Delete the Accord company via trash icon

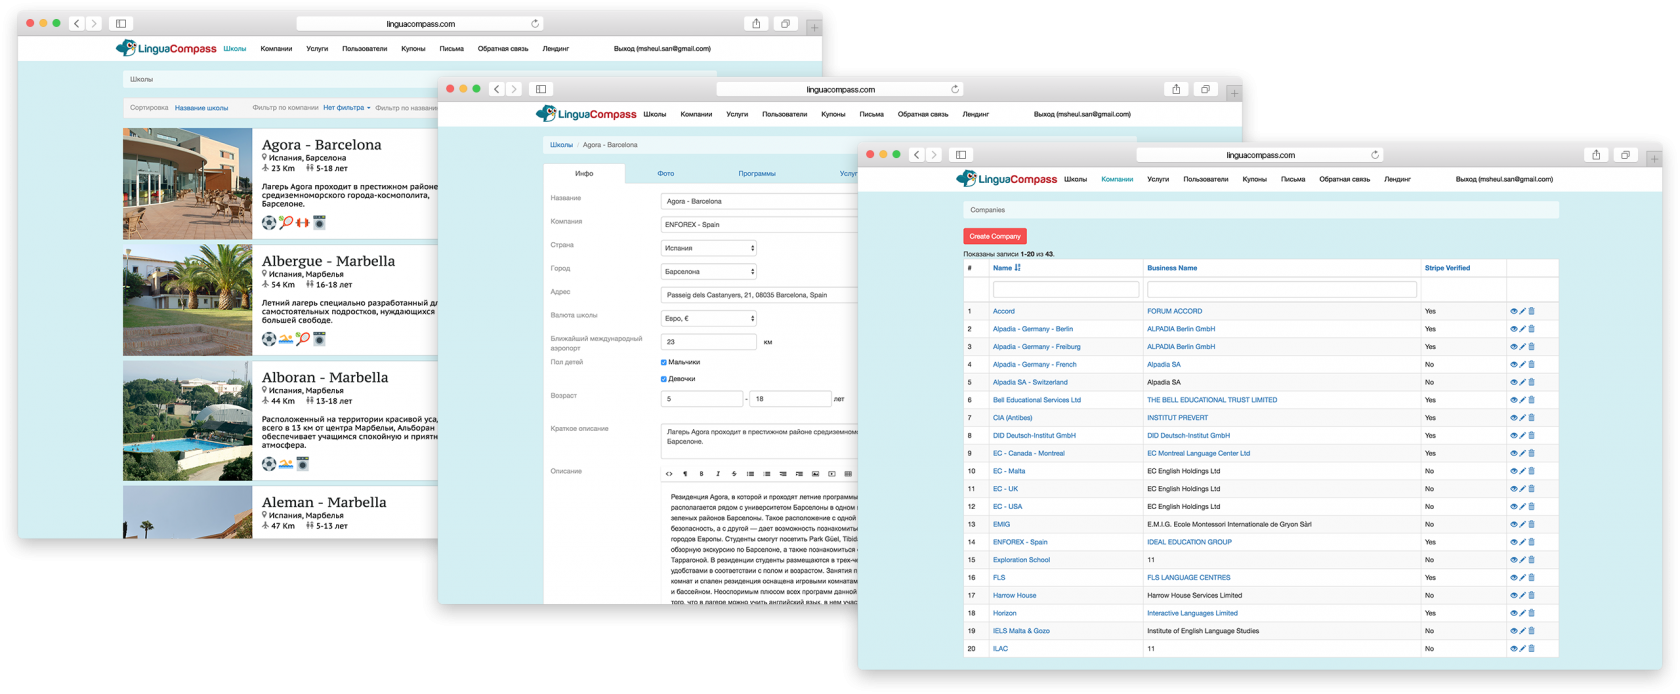point(1531,311)
